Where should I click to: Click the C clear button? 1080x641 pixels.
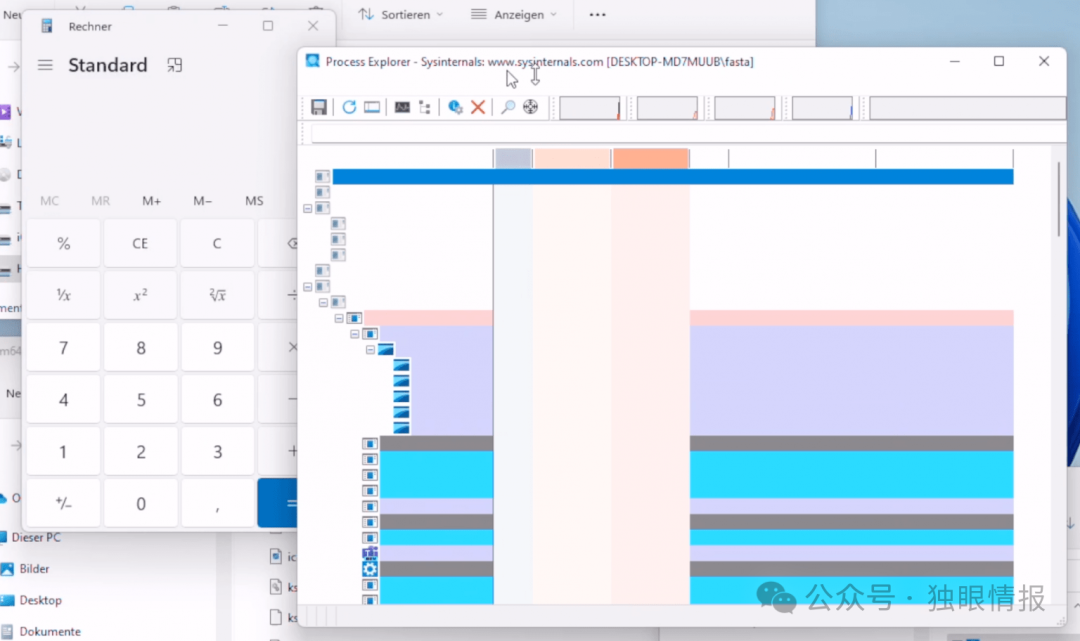tap(217, 244)
